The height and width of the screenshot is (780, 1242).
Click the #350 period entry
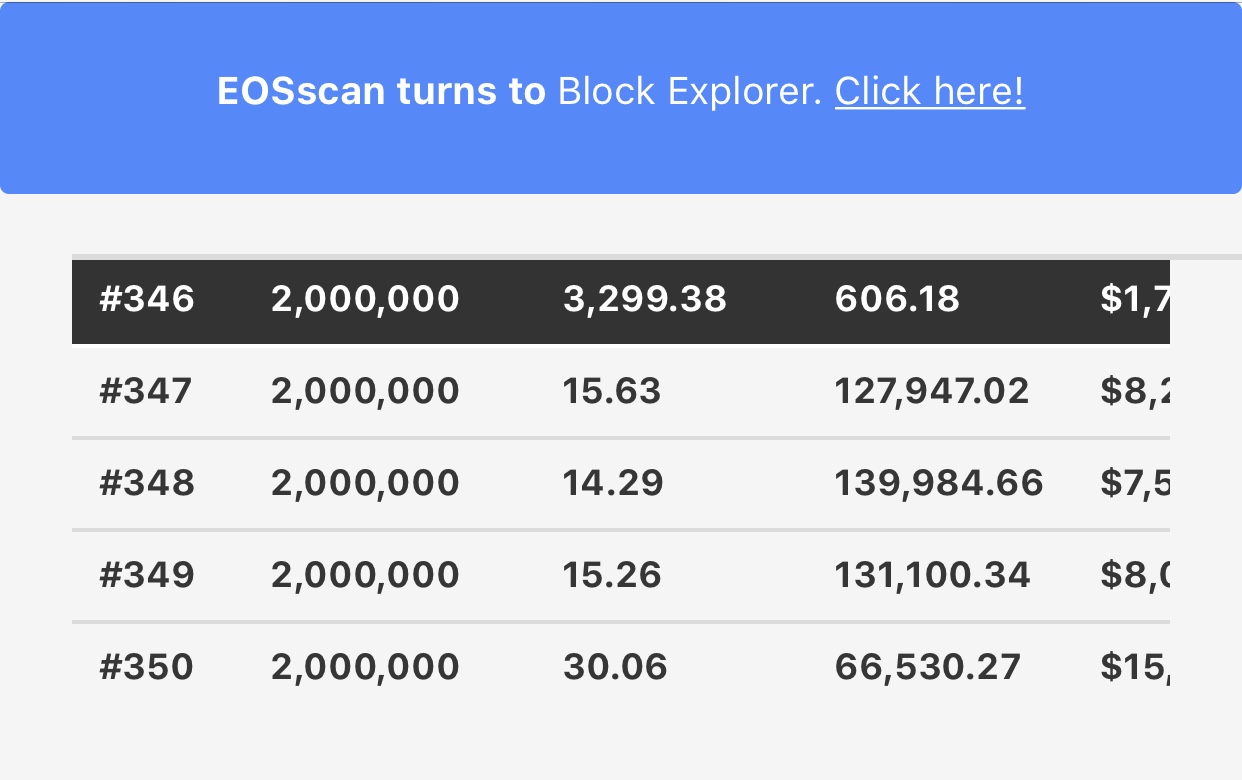click(147, 667)
